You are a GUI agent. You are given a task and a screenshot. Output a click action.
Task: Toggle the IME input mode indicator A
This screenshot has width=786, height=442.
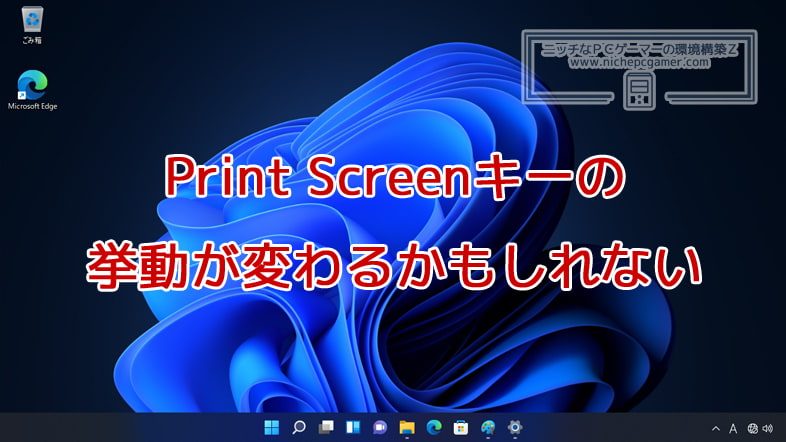click(x=733, y=428)
